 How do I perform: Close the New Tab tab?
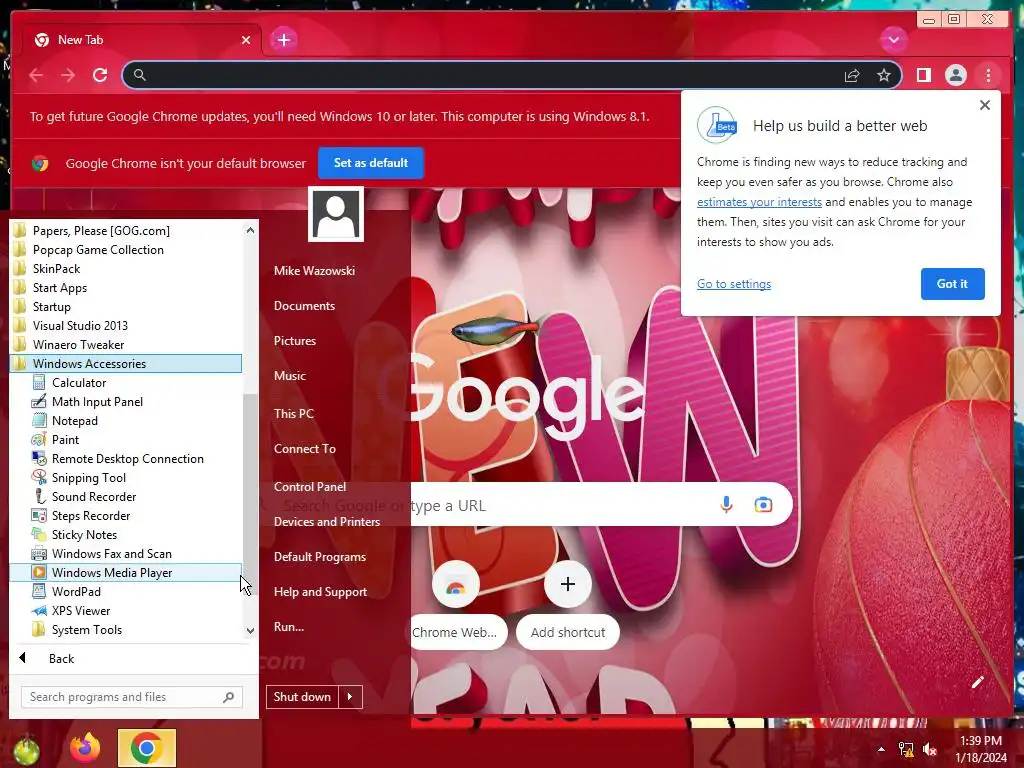coord(246,40)
